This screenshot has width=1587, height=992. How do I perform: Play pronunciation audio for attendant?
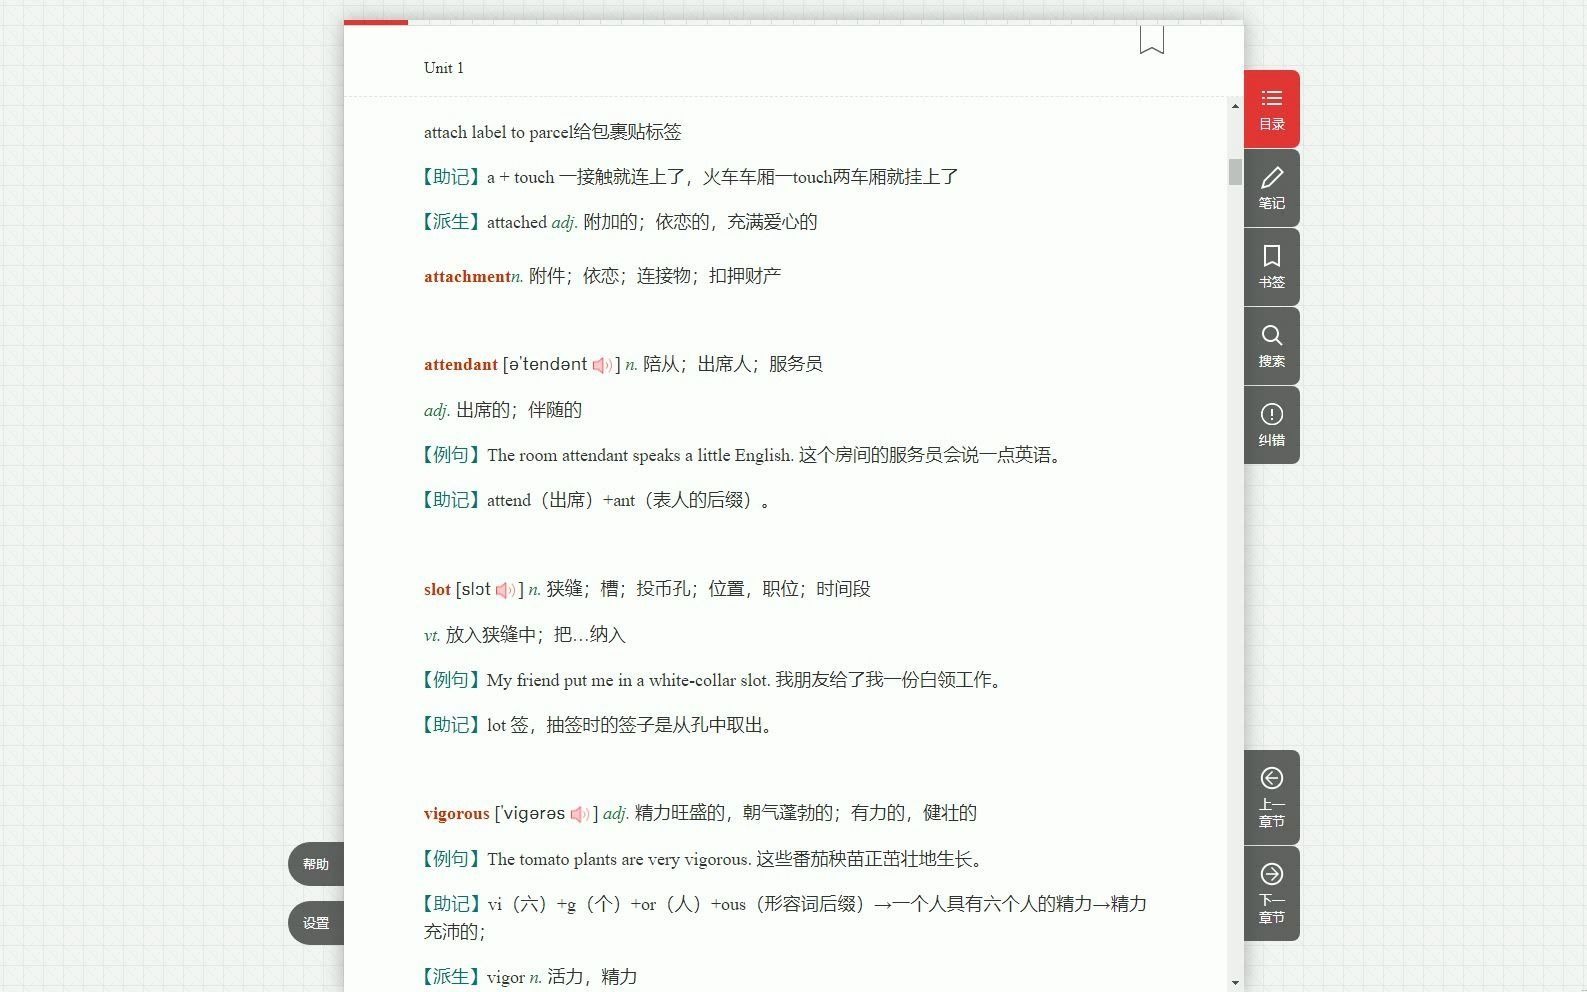(602, 365)
